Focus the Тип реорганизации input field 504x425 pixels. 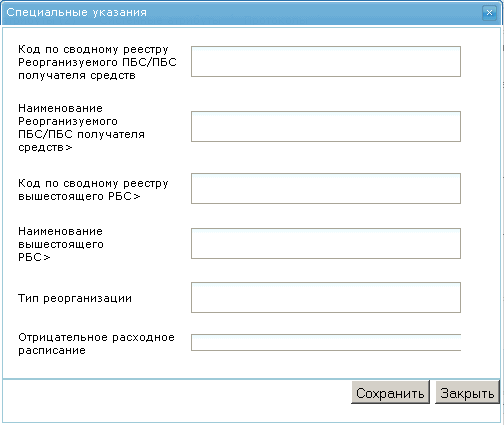coord(326,298)
